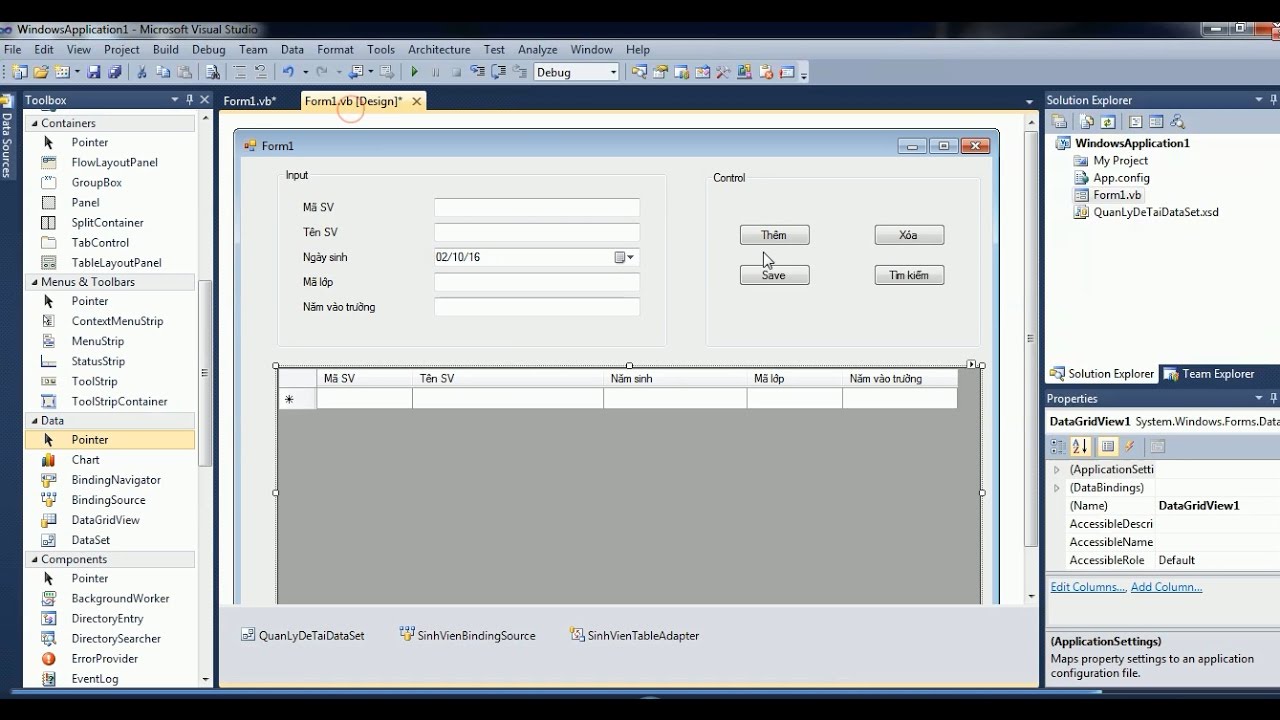The height and width of the screenshot is (720, 1280).
Task: Select QuanLyDeTaiDataSet in the component tray
Action: point(303,635)
